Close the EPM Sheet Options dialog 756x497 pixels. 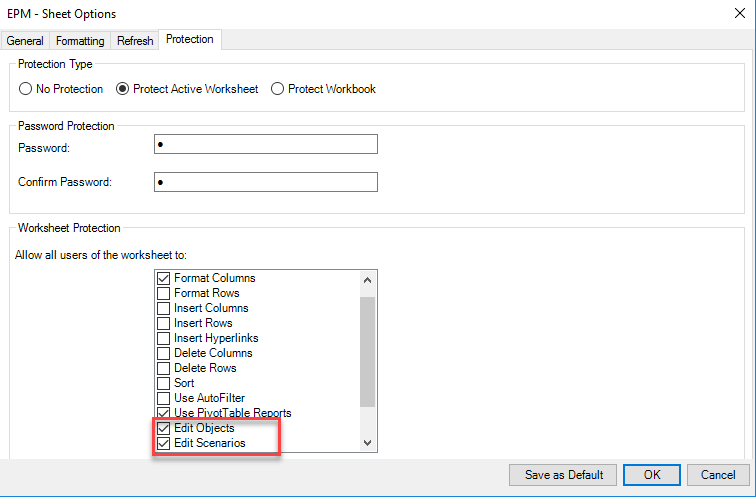click(740, 13)
